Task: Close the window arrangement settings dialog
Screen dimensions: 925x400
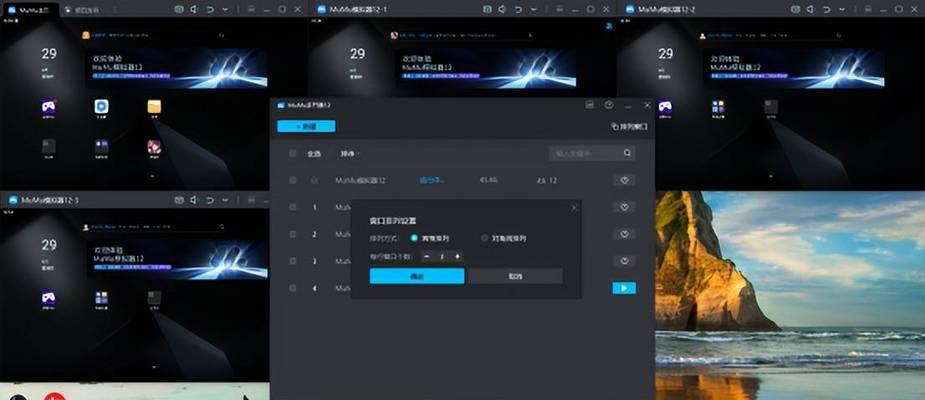Action: (x=575, y=208)
